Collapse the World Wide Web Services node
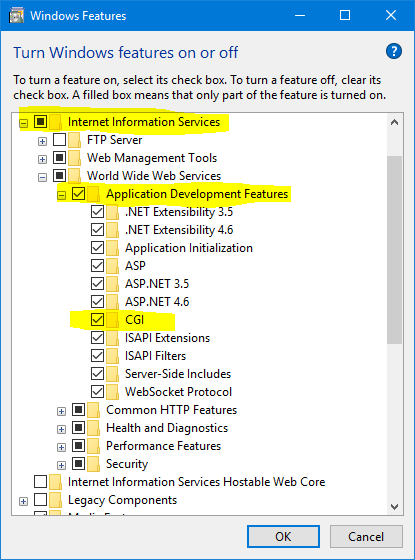415x560 pixels. tap(42, 178)
